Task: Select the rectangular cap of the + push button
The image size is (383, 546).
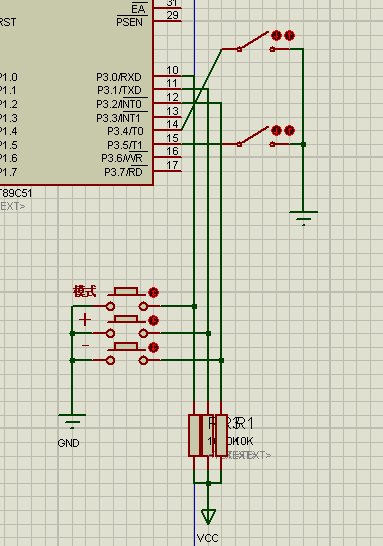Action: [x=126, y=319]
